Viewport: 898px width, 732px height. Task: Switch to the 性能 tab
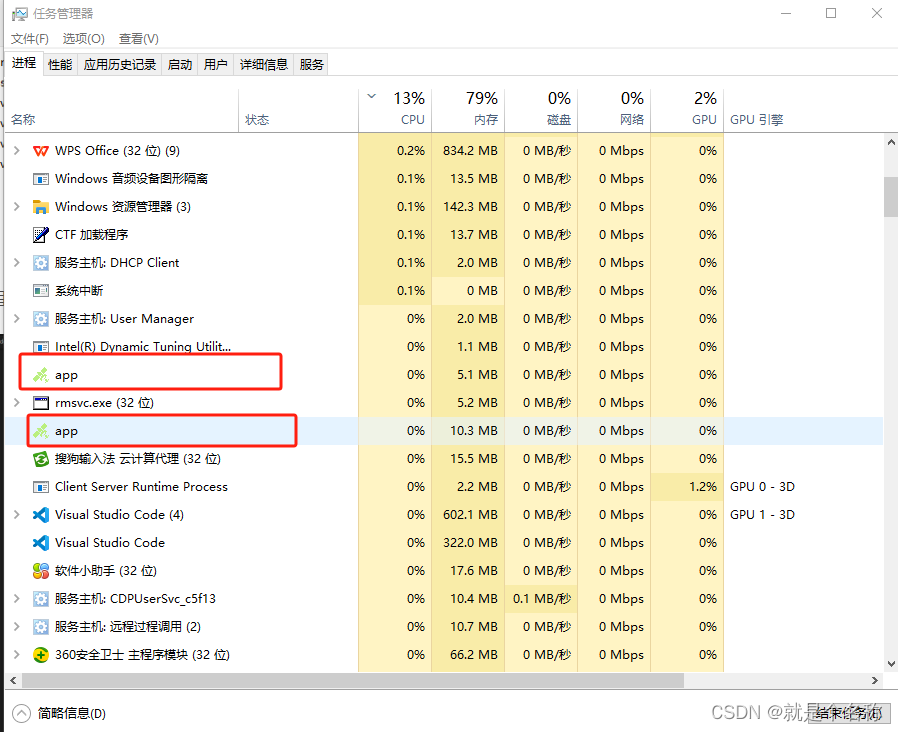[x=60, y=65]
